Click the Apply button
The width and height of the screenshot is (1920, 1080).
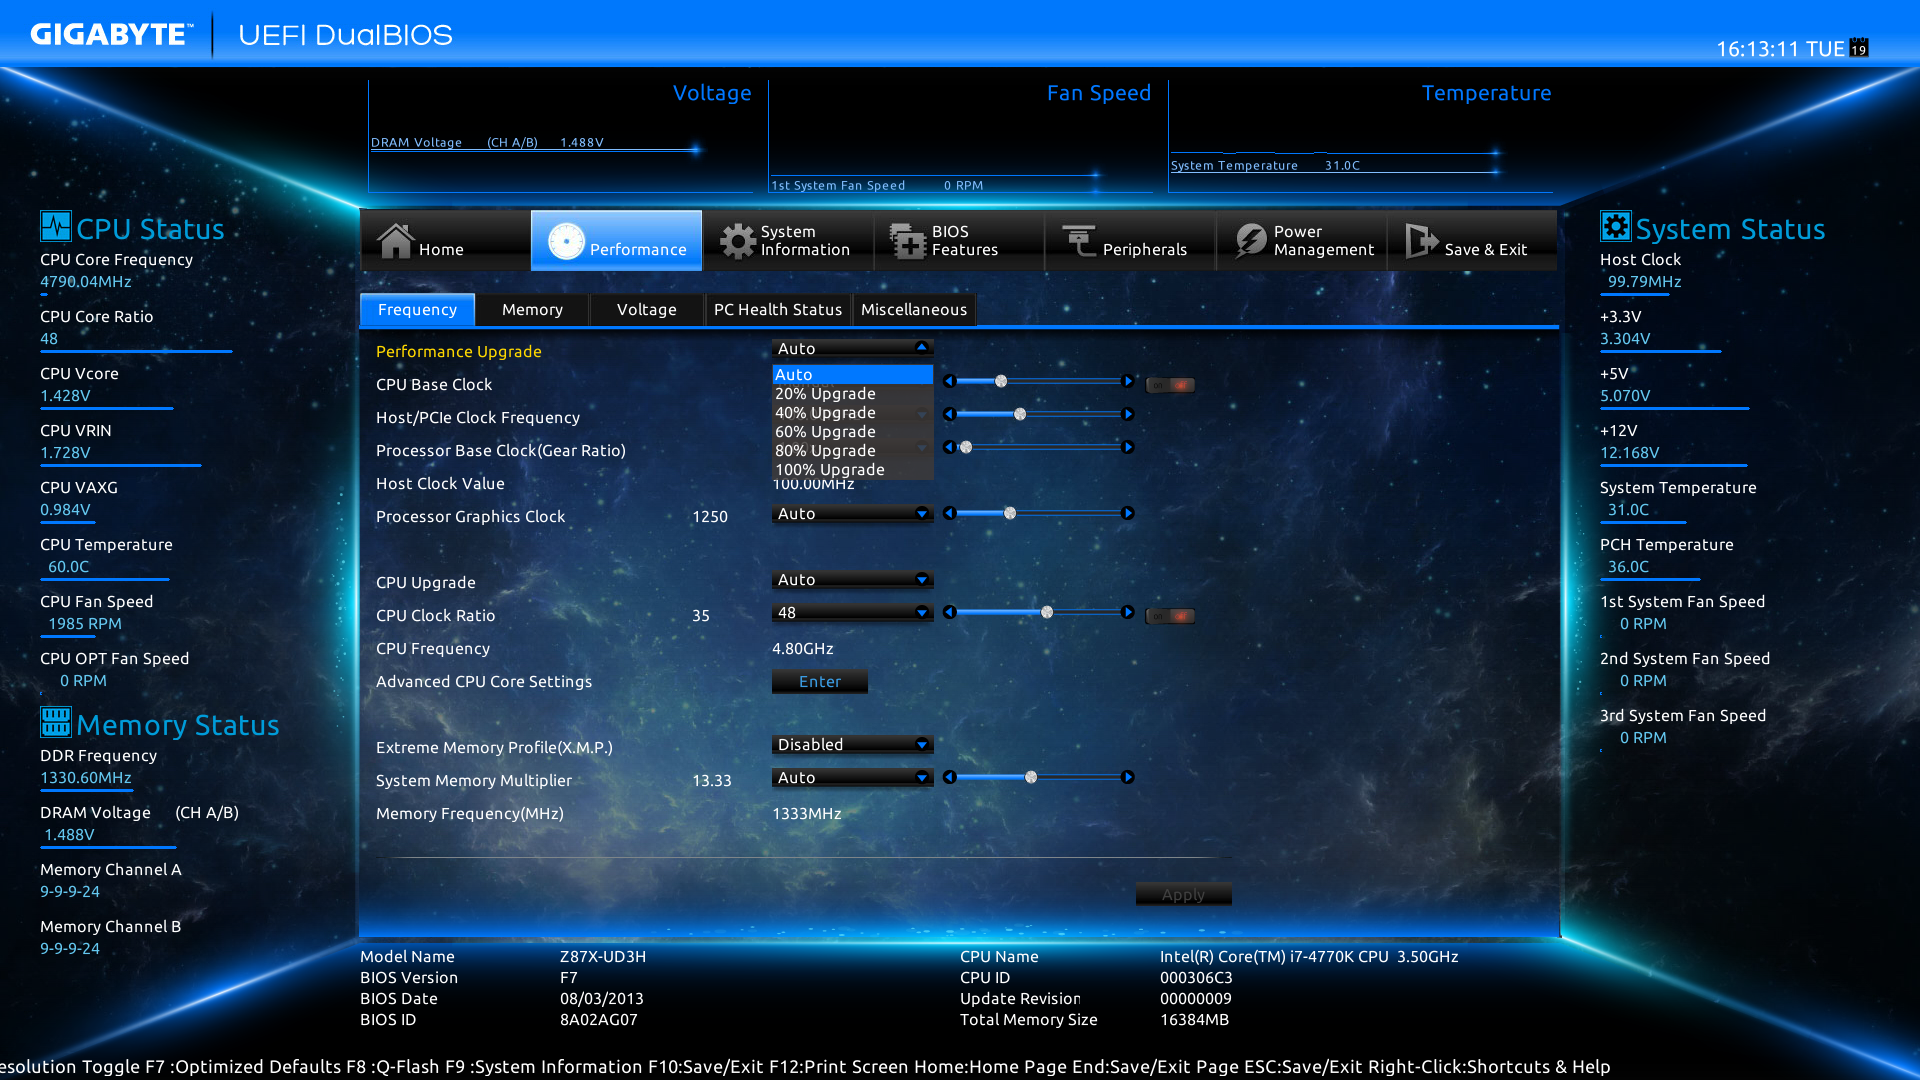tap(1183, 895)
